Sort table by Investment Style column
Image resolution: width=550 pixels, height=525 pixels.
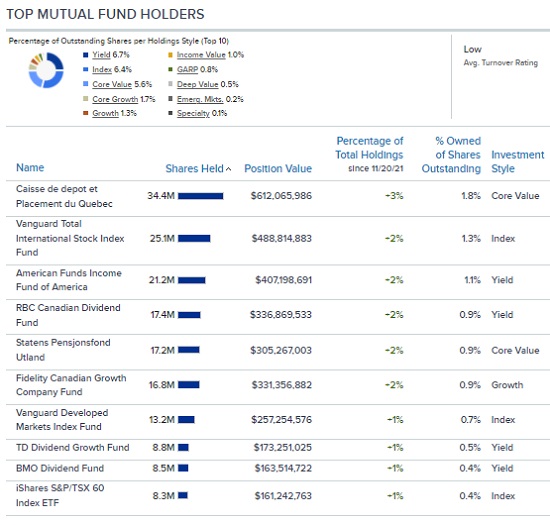(x=517, y=162)
